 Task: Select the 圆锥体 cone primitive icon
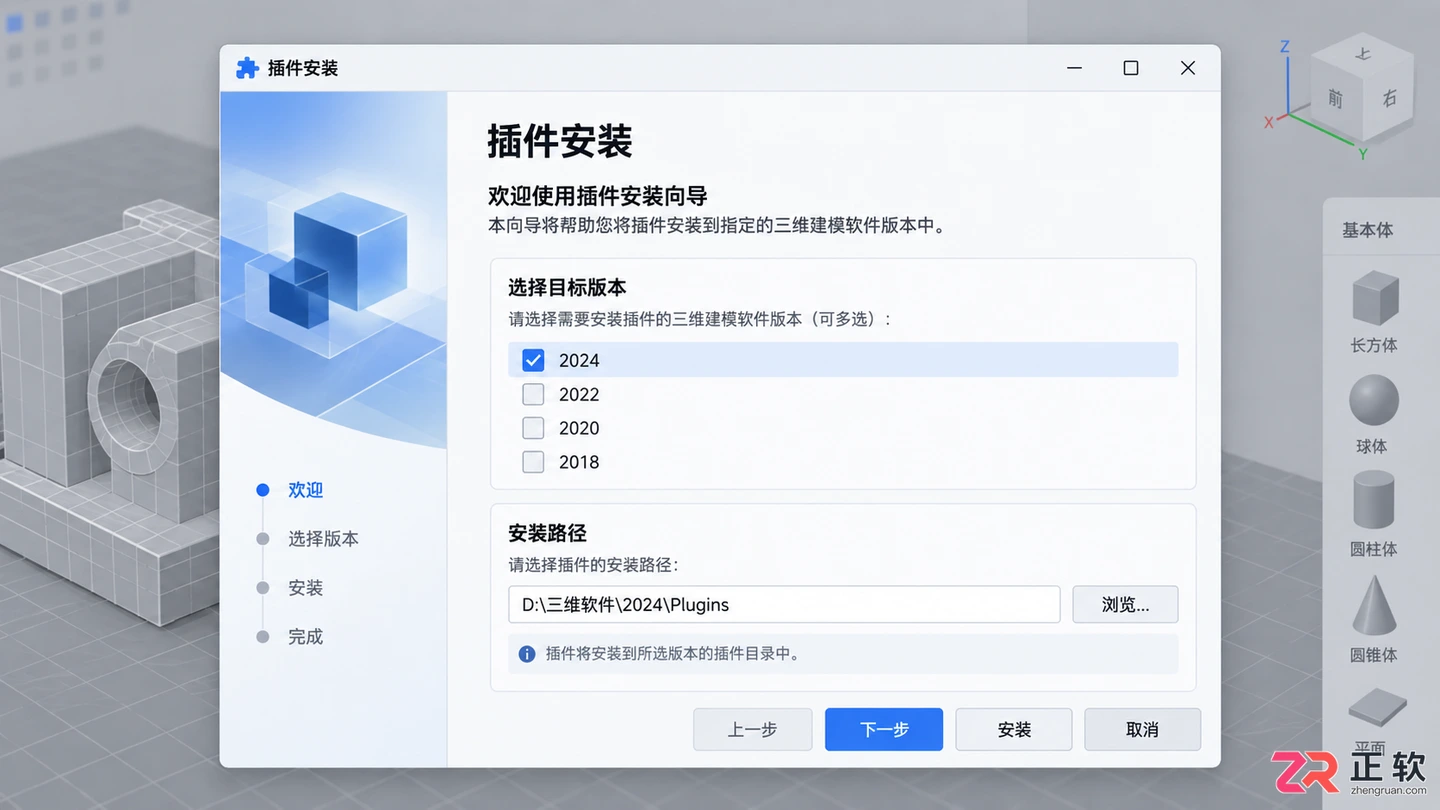pyautogui.click(x=1374, y=606)
